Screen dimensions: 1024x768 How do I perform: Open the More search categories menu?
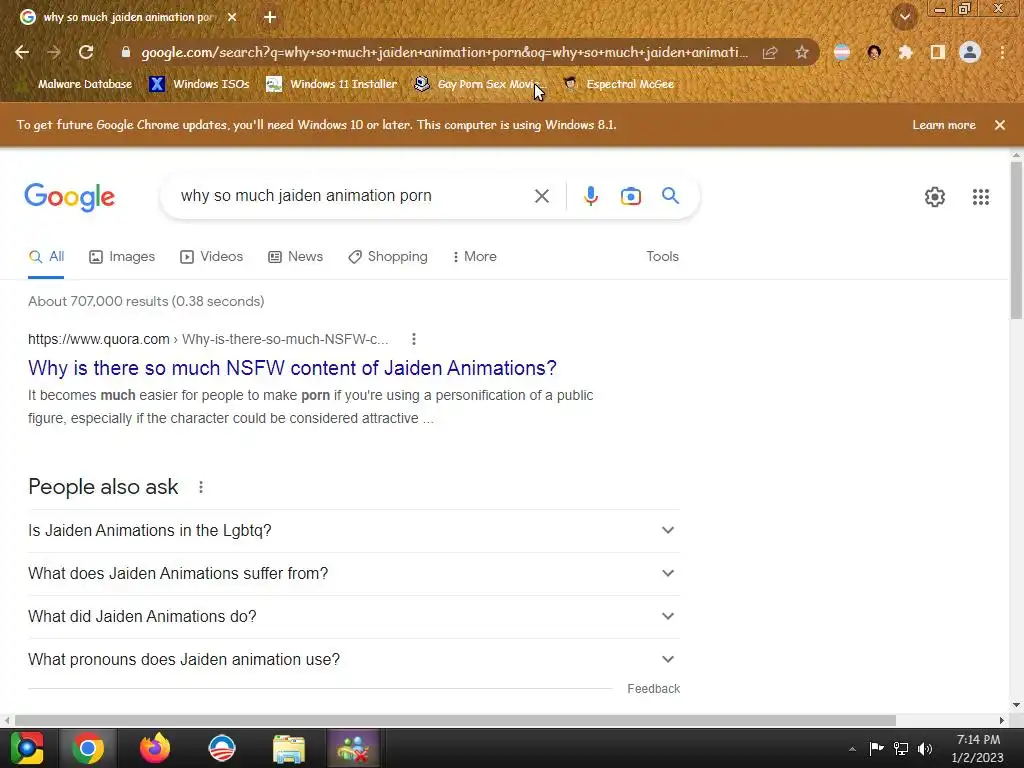click(475, 257)
